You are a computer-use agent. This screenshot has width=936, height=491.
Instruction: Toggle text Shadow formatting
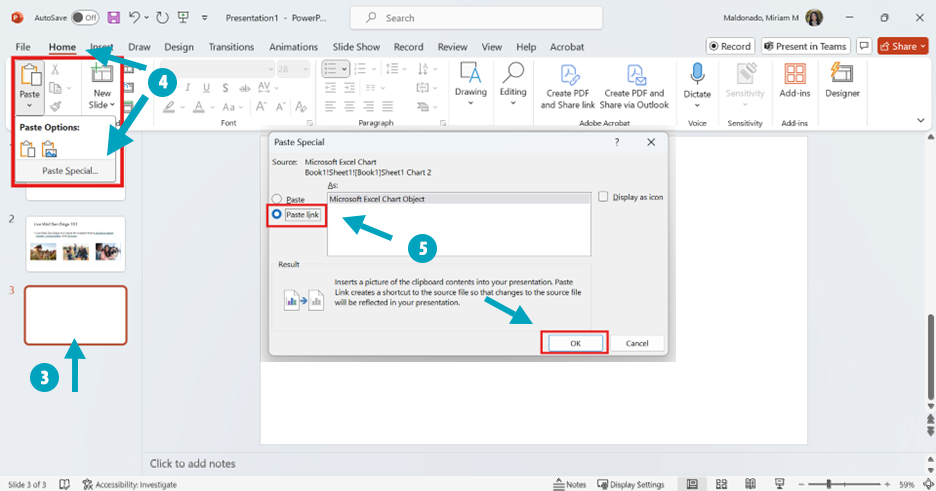click(x=225, y=88)
